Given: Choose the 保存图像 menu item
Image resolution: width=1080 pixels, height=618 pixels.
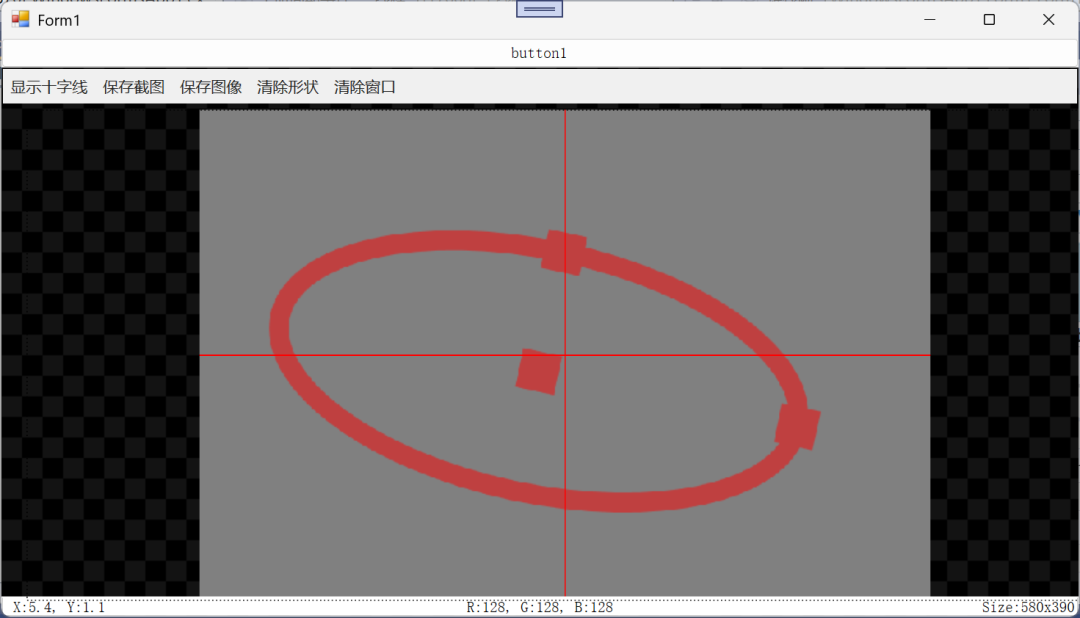Looking at the screenshot, I should click(211, 87).
